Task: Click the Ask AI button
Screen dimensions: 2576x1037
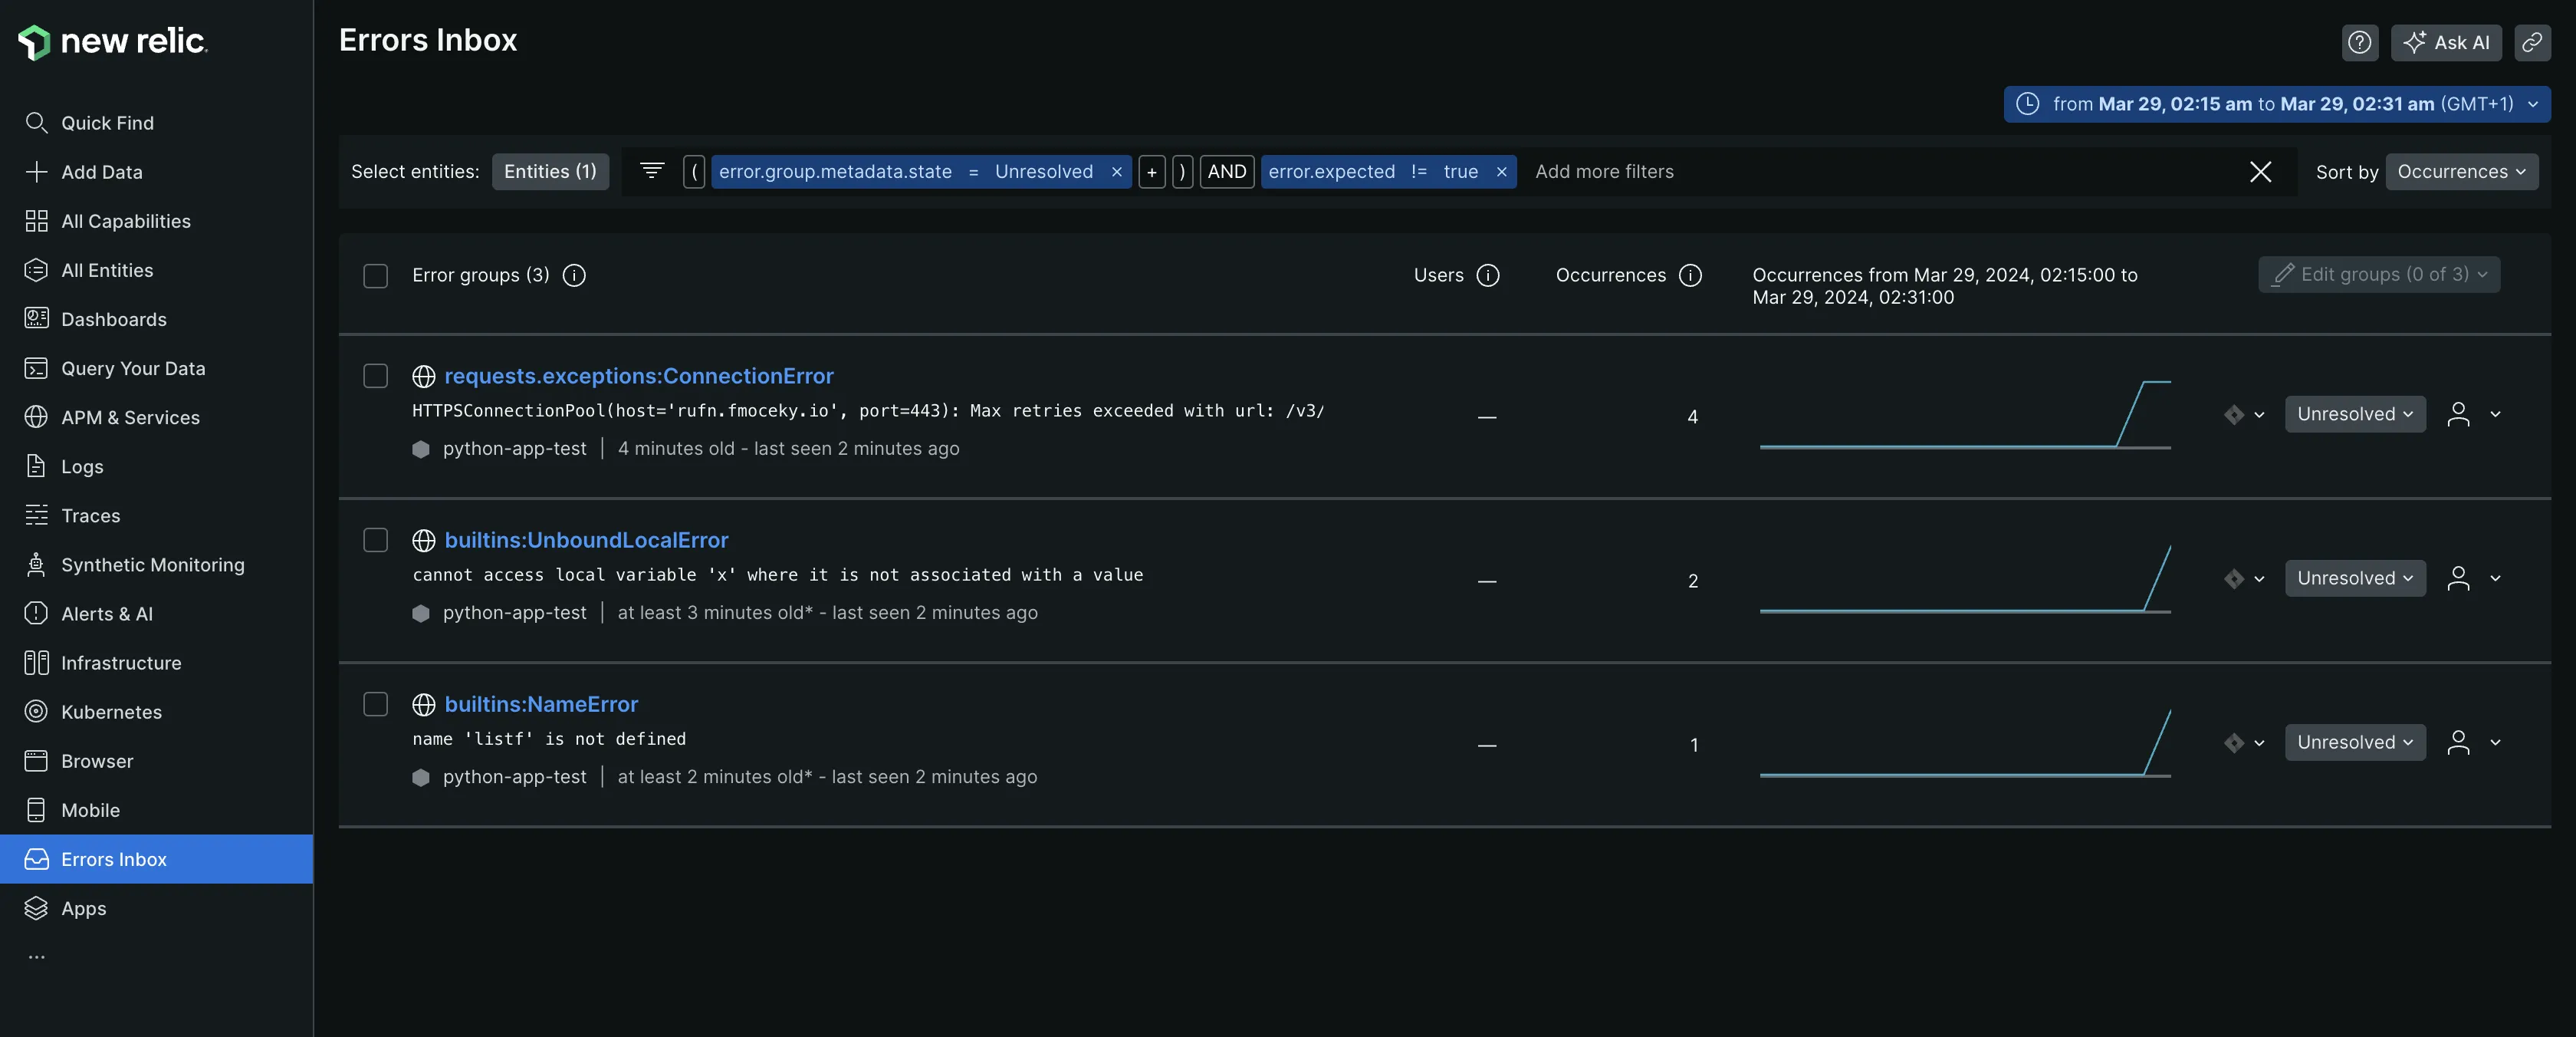Action: [x=2446, y=42]
